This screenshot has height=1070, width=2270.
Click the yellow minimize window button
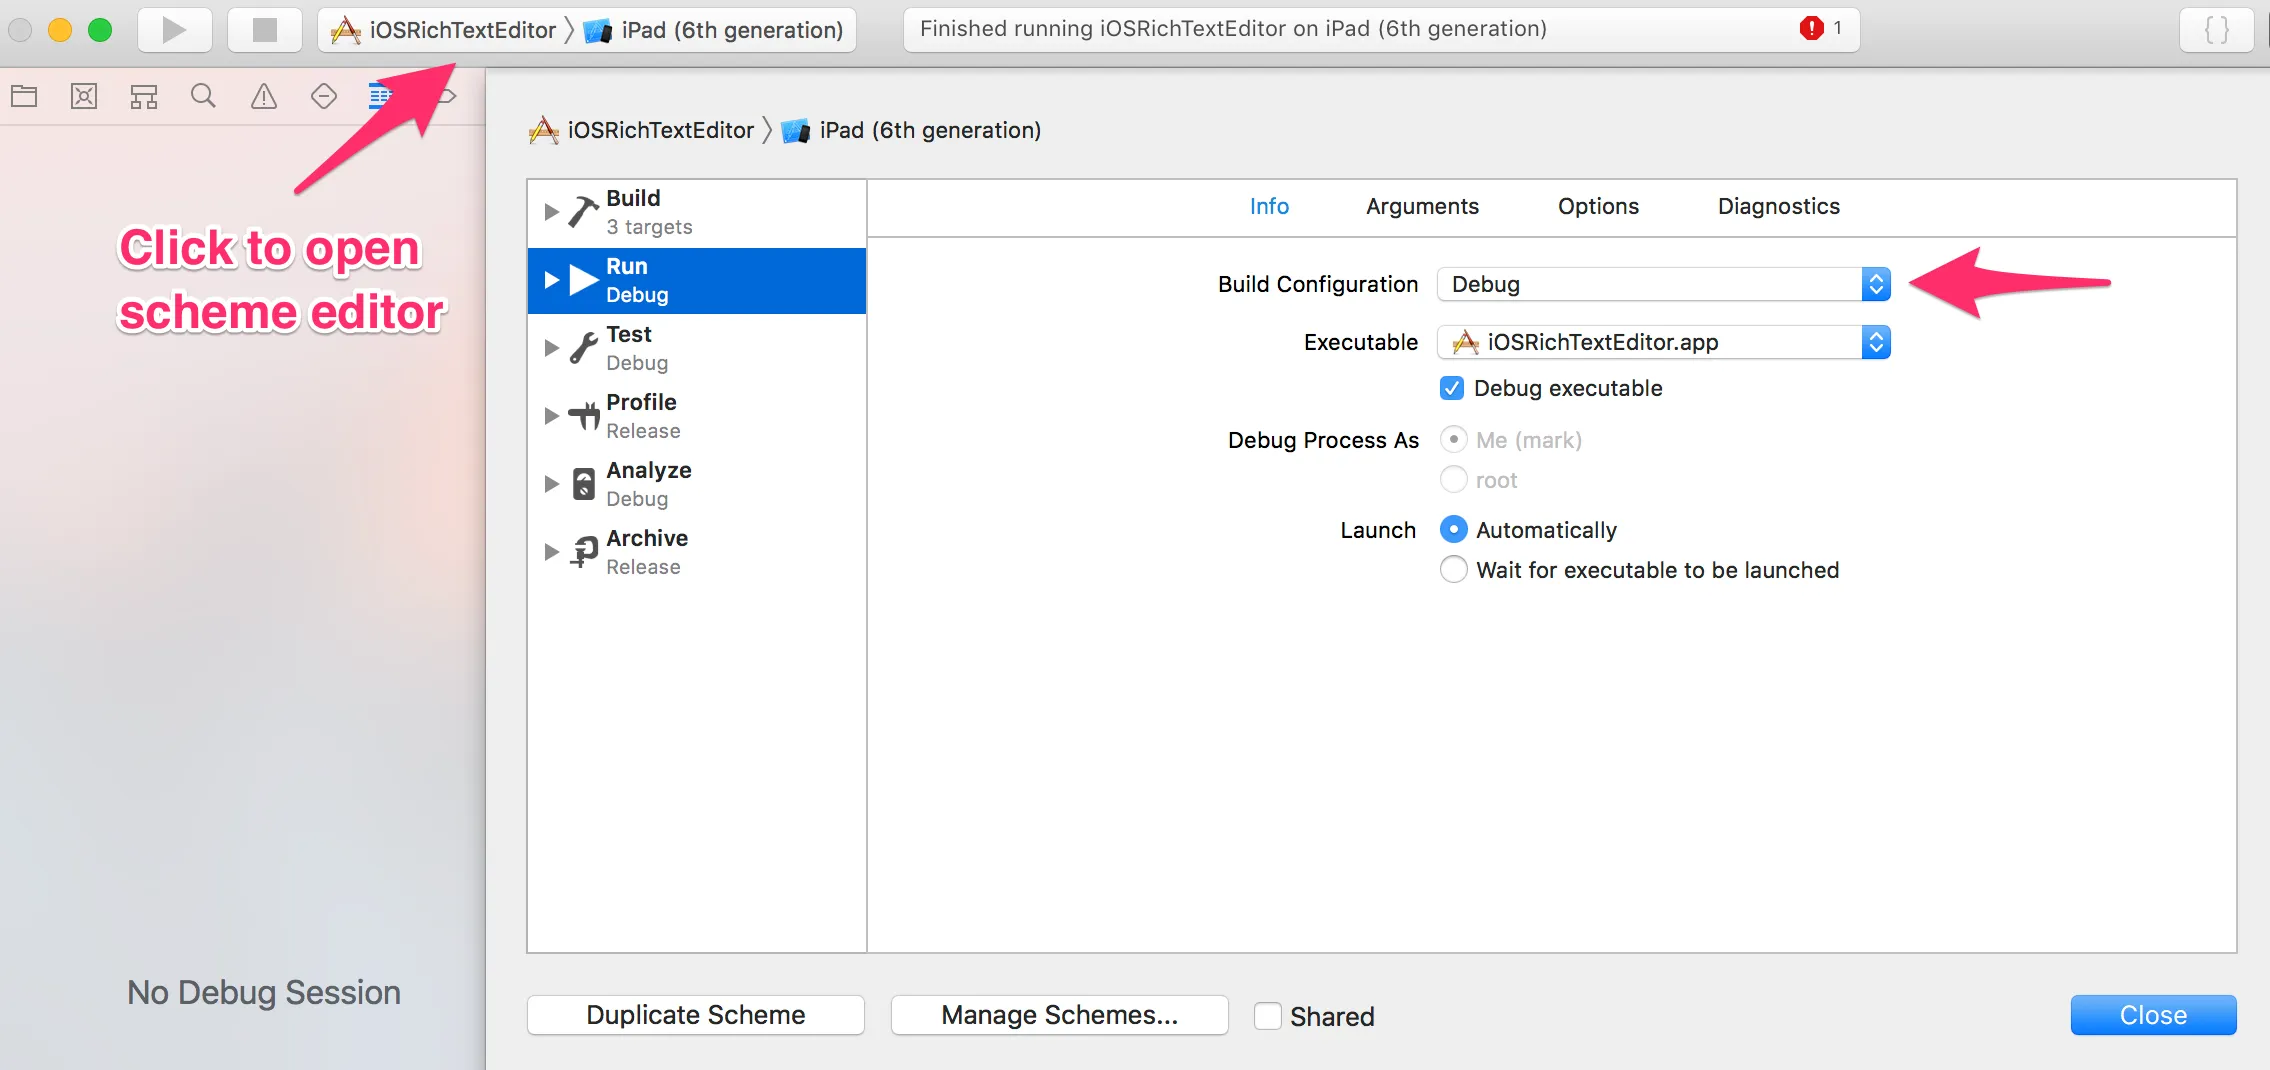[60, 30]
